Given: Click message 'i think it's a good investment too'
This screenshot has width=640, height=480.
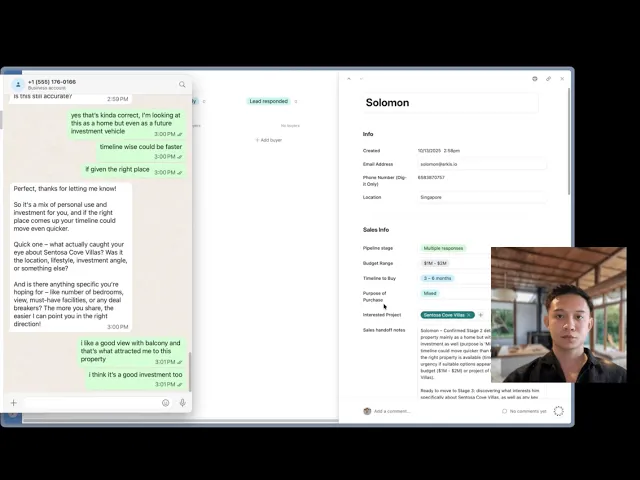Looking at the screenshot, I should (136, 379).
